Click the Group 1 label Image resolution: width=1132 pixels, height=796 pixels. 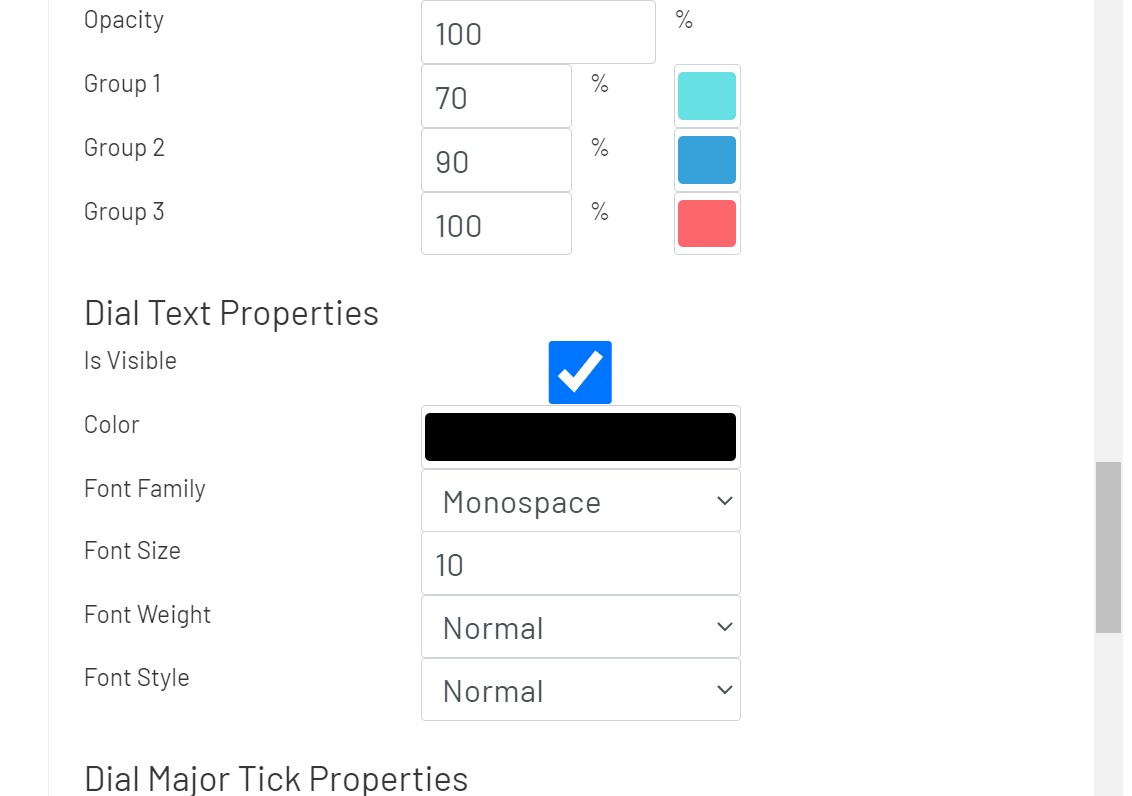click(122, 84)
